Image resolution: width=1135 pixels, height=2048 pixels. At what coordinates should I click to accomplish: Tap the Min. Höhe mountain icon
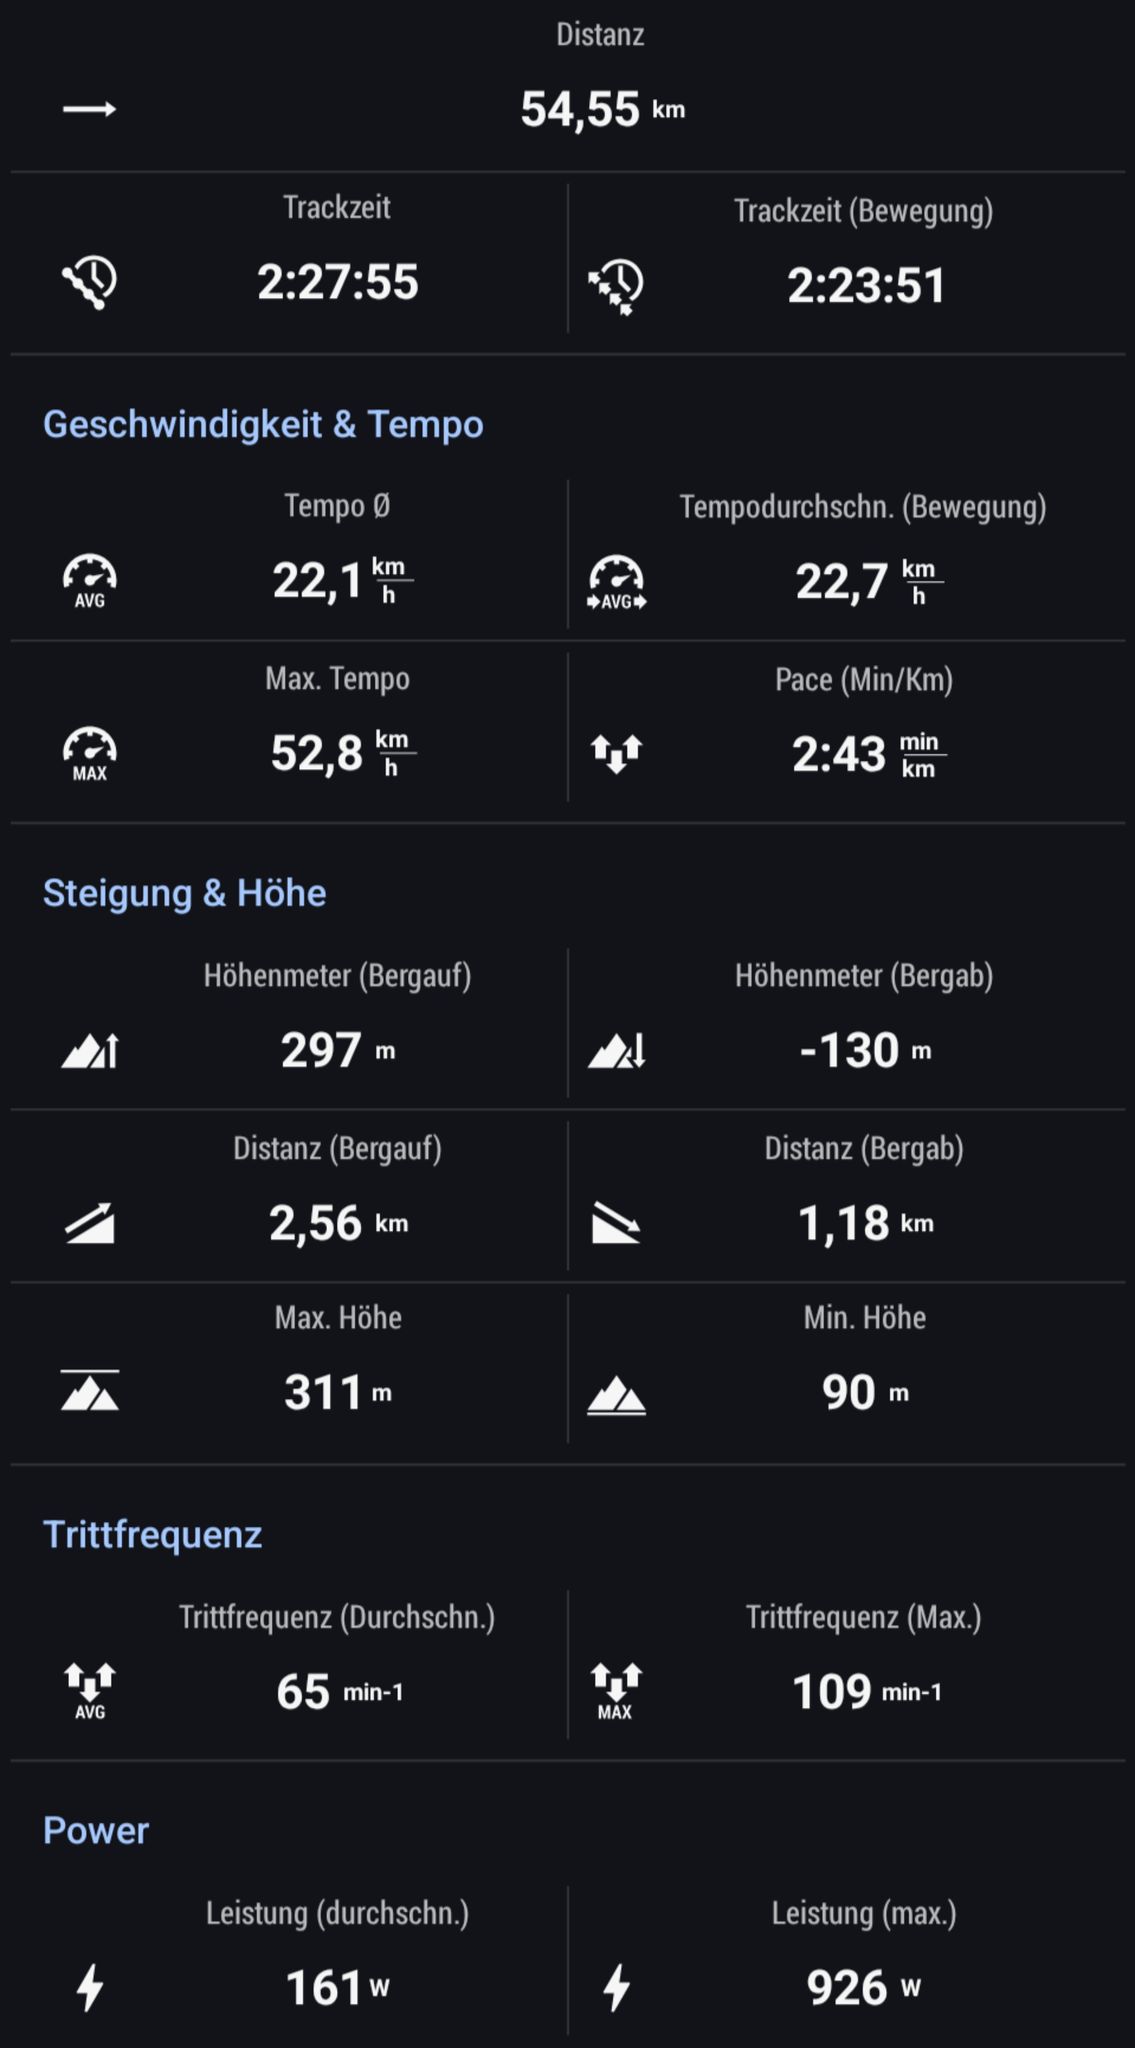[x=616, y=1396]
